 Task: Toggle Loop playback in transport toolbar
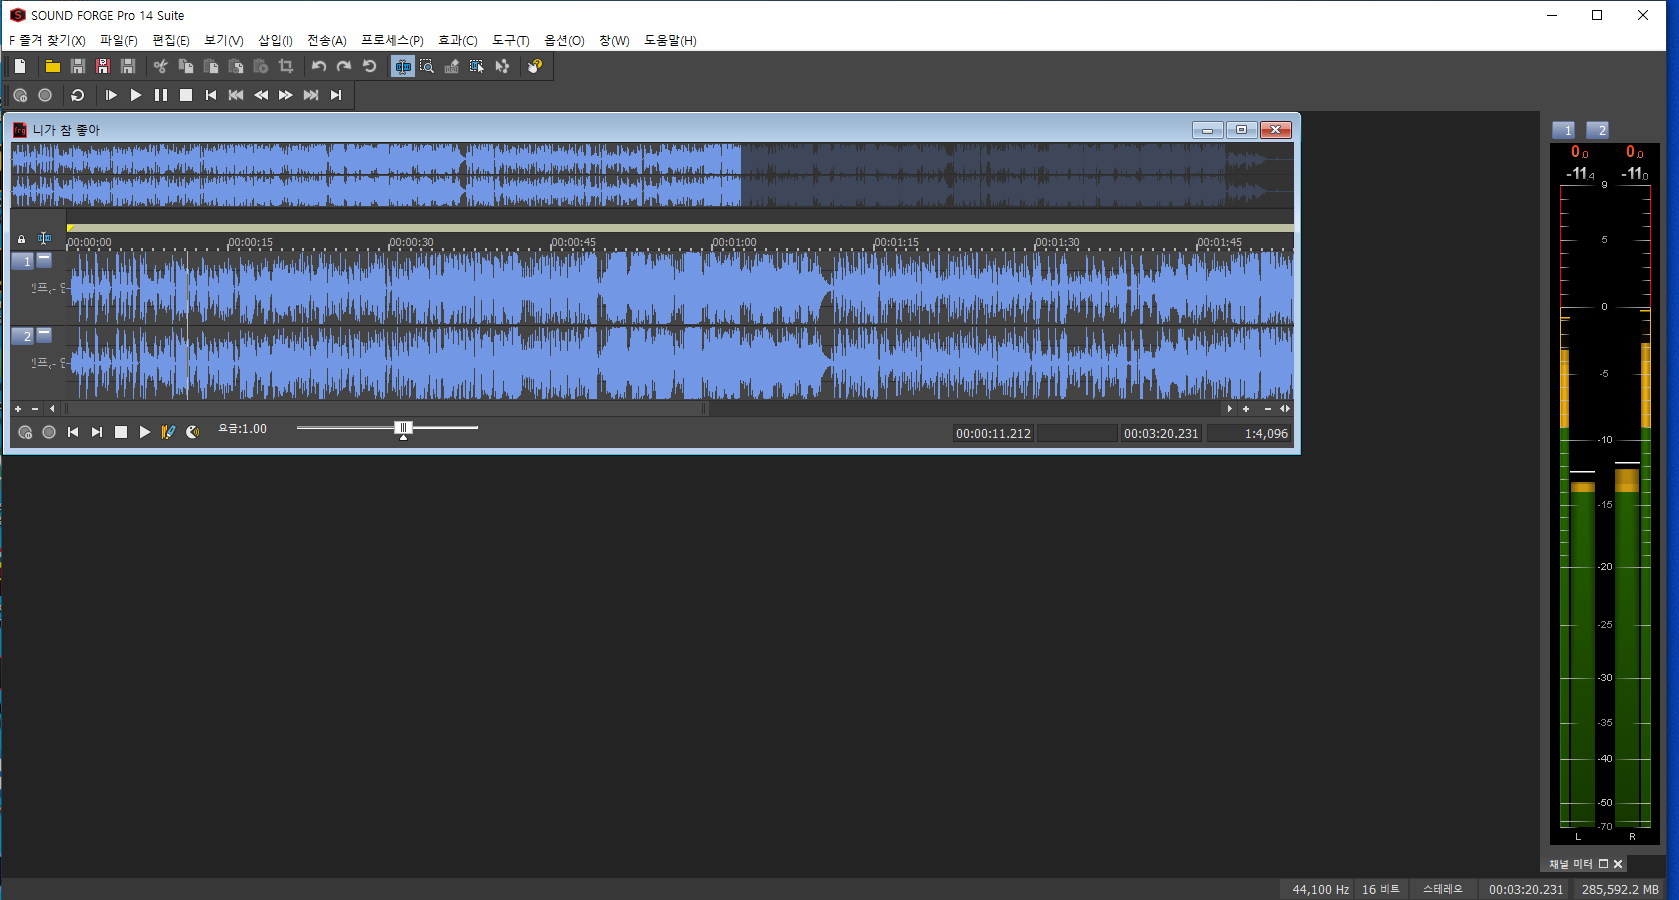pos(78,95)
